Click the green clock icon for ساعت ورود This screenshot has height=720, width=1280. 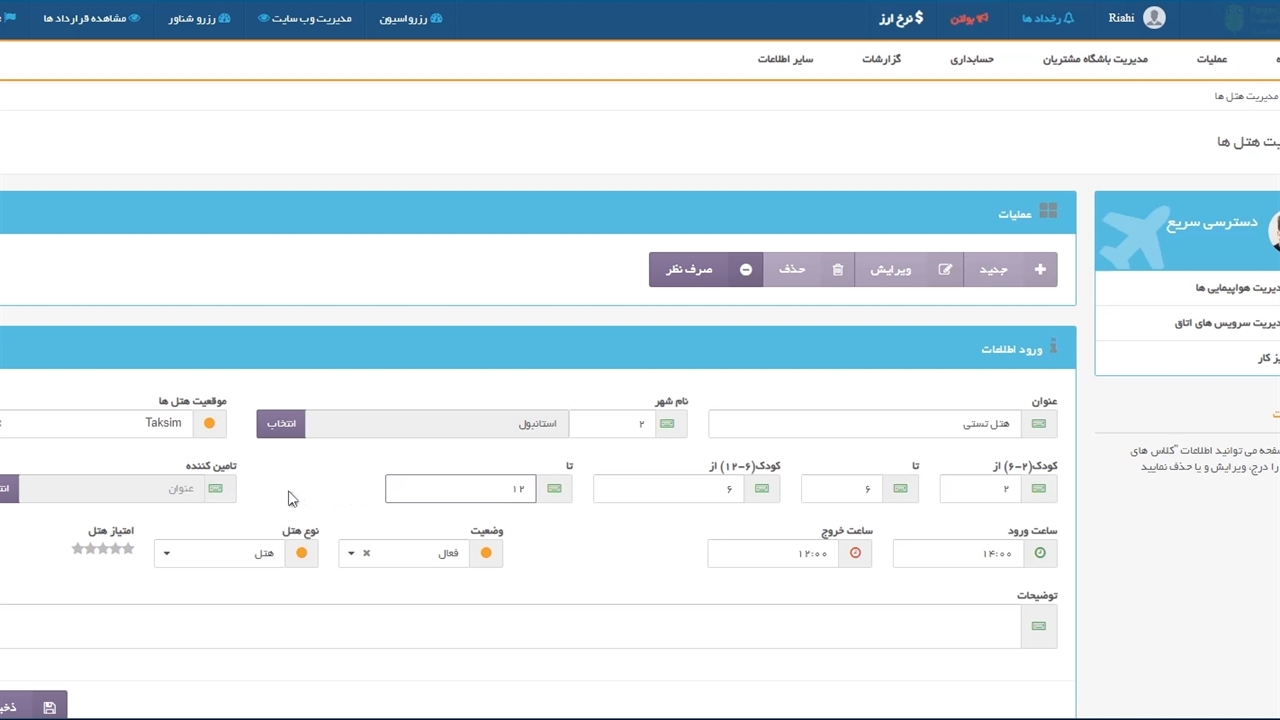[x=1039, y=553]
